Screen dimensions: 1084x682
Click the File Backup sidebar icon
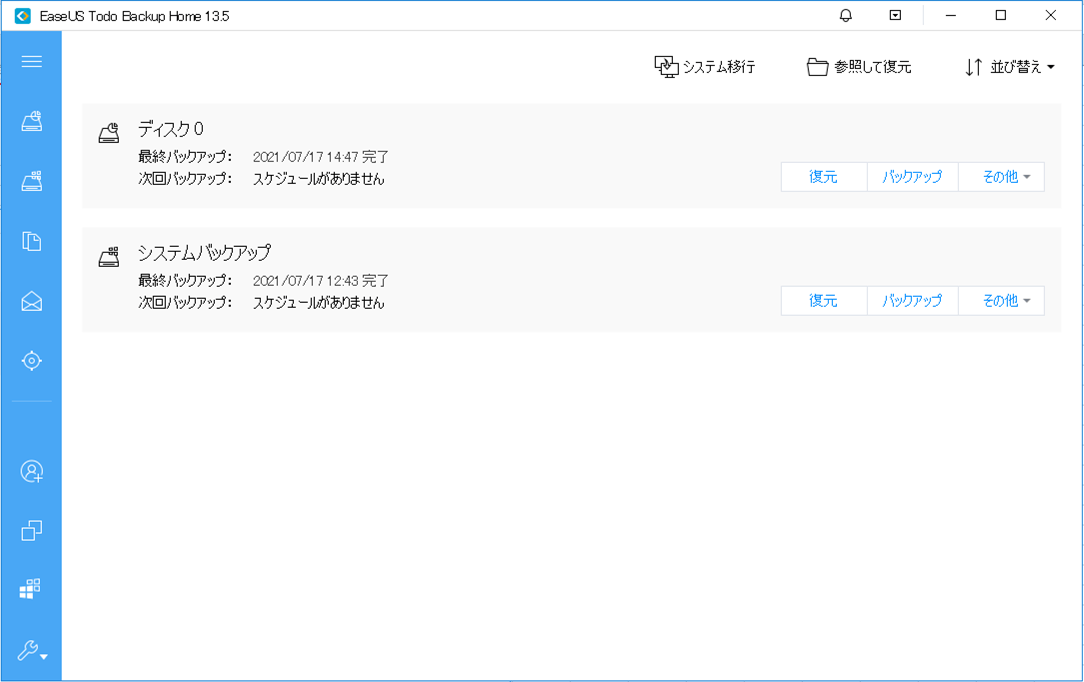(x=31, y=241)
